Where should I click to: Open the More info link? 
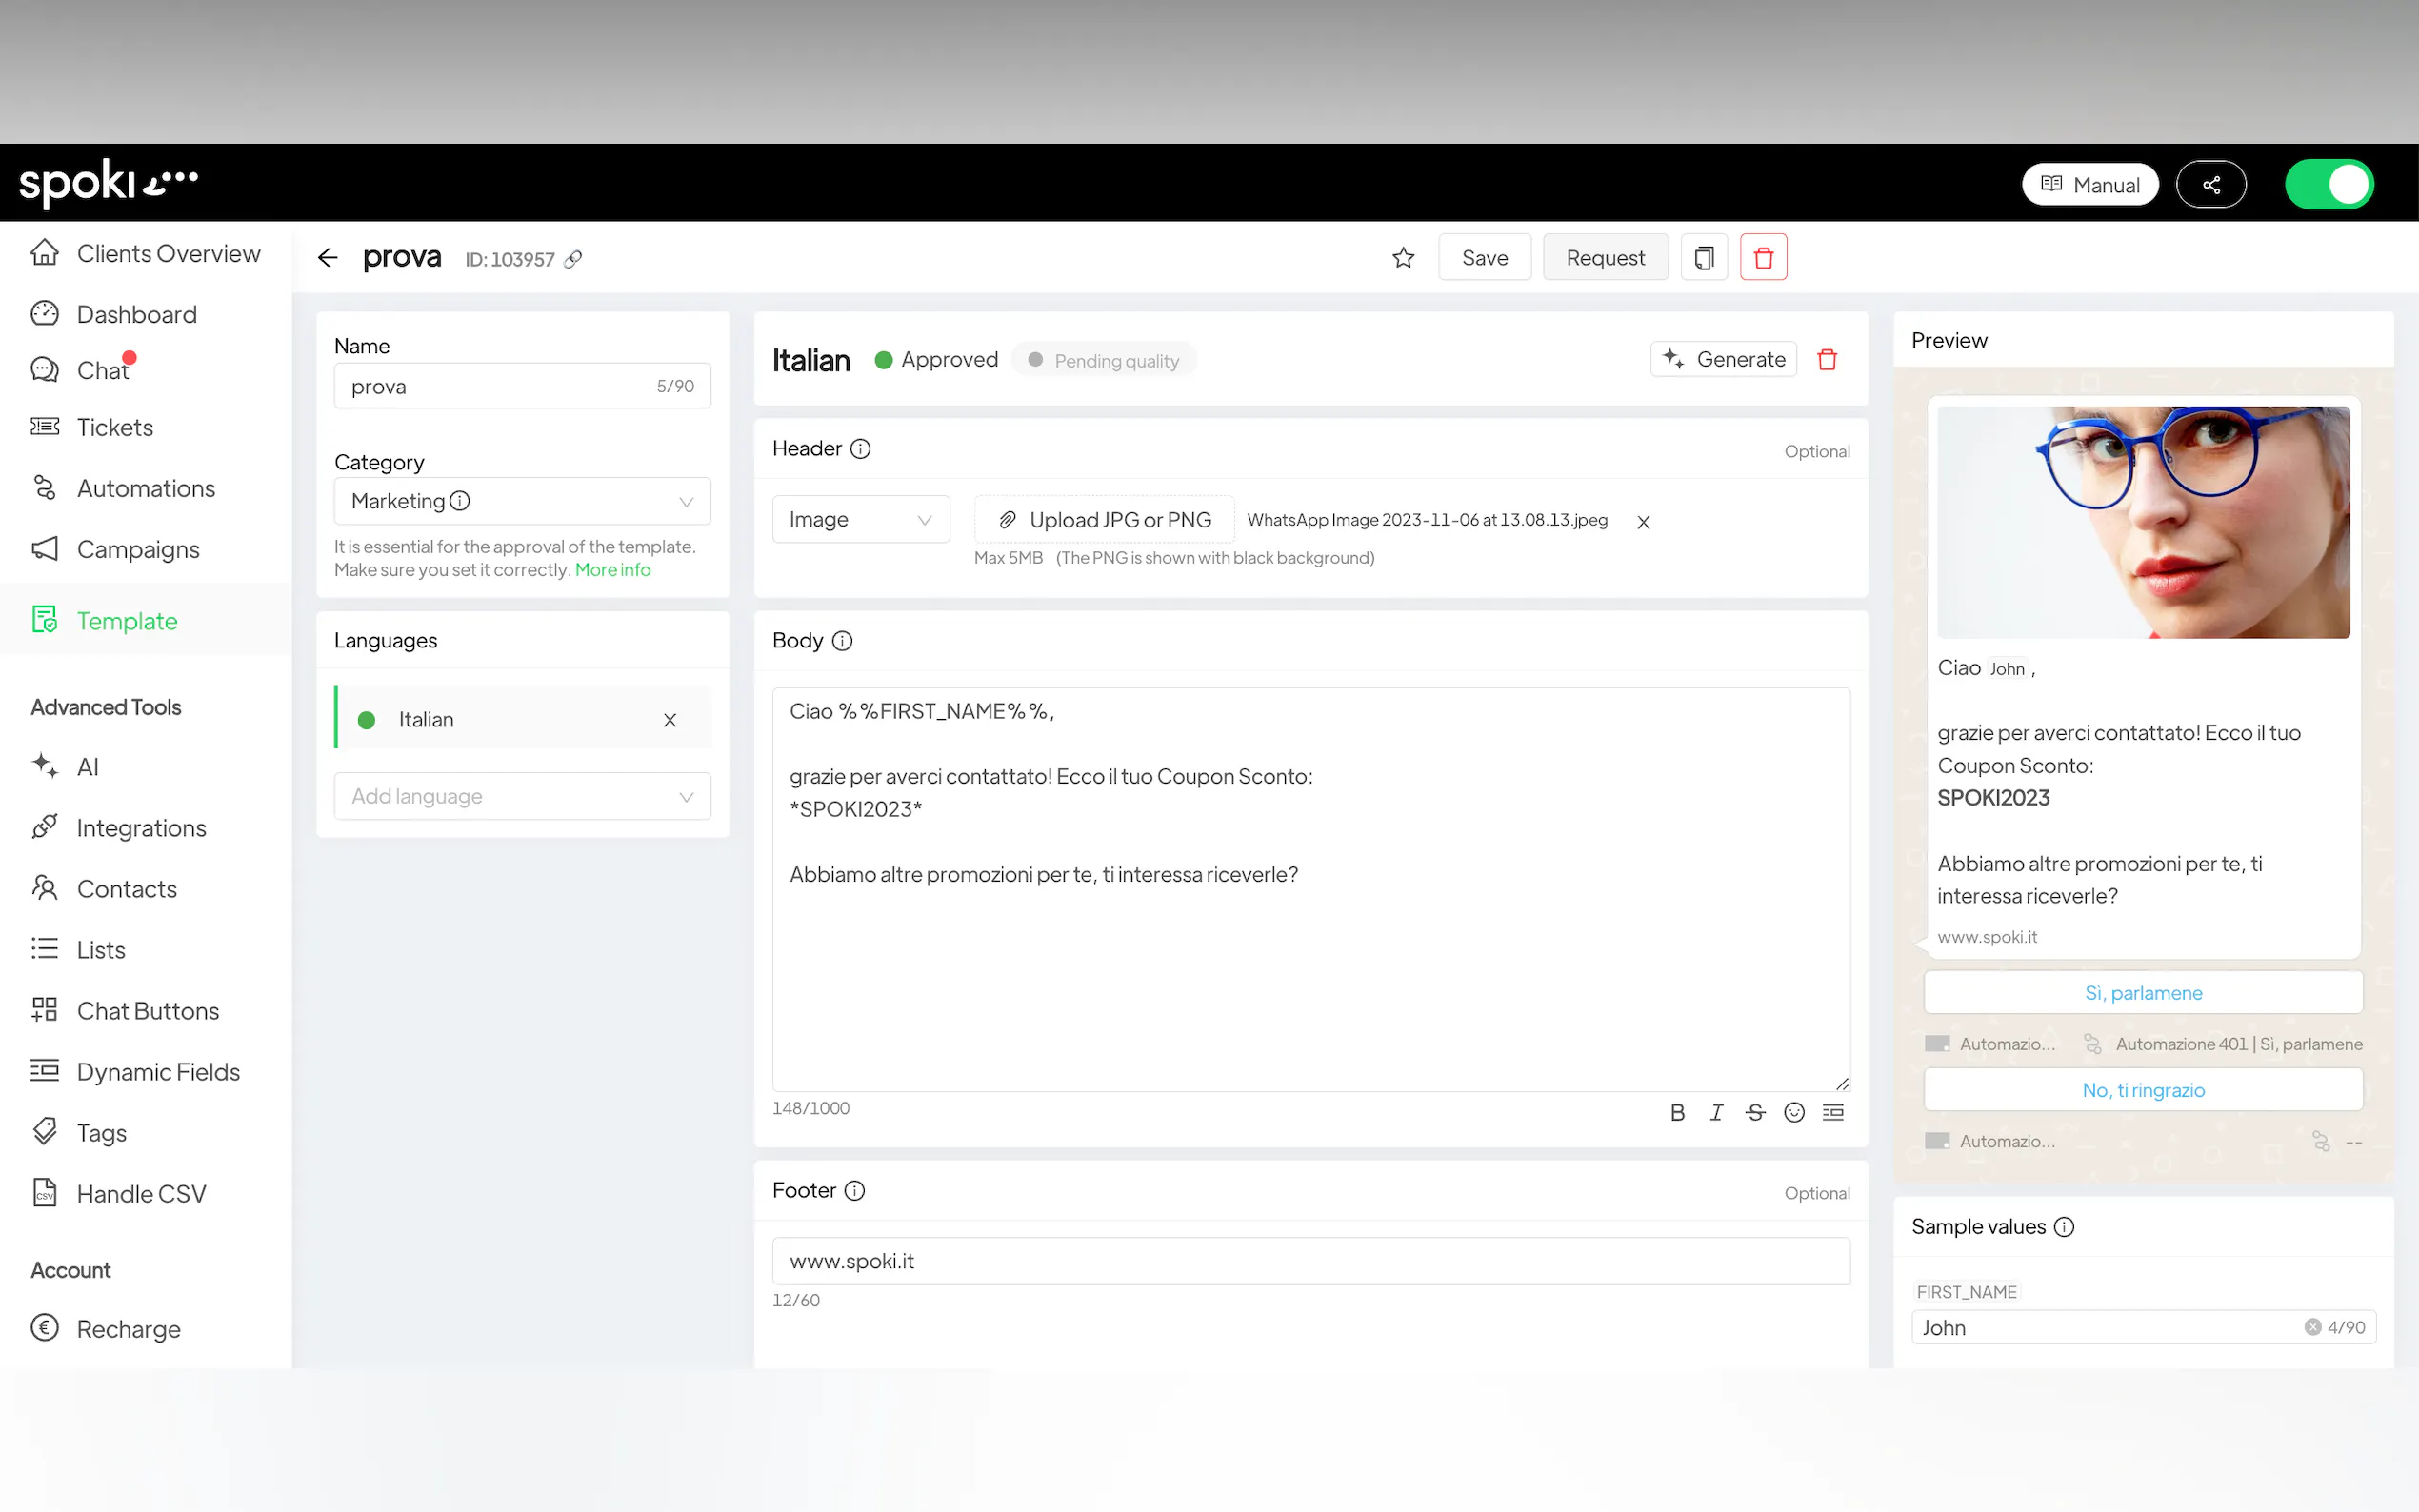click(612, 570)
